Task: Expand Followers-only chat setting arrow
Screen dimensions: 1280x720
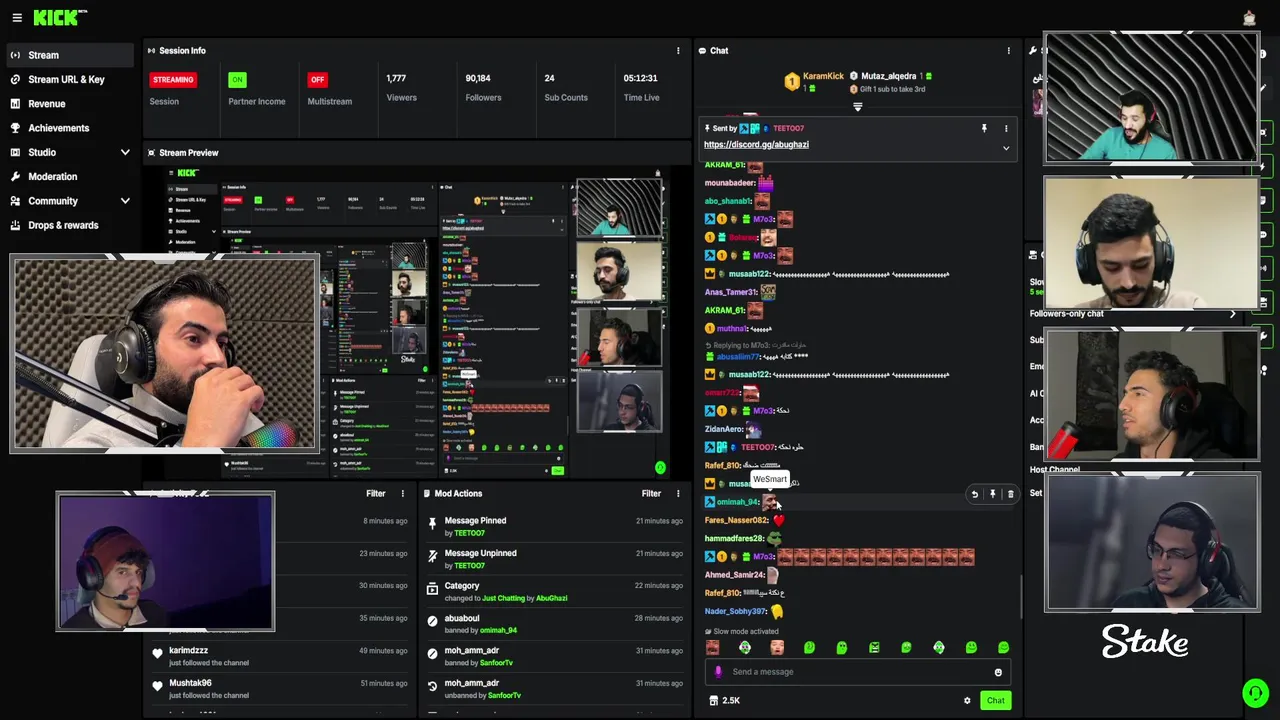Action: tap(1232, 314)
